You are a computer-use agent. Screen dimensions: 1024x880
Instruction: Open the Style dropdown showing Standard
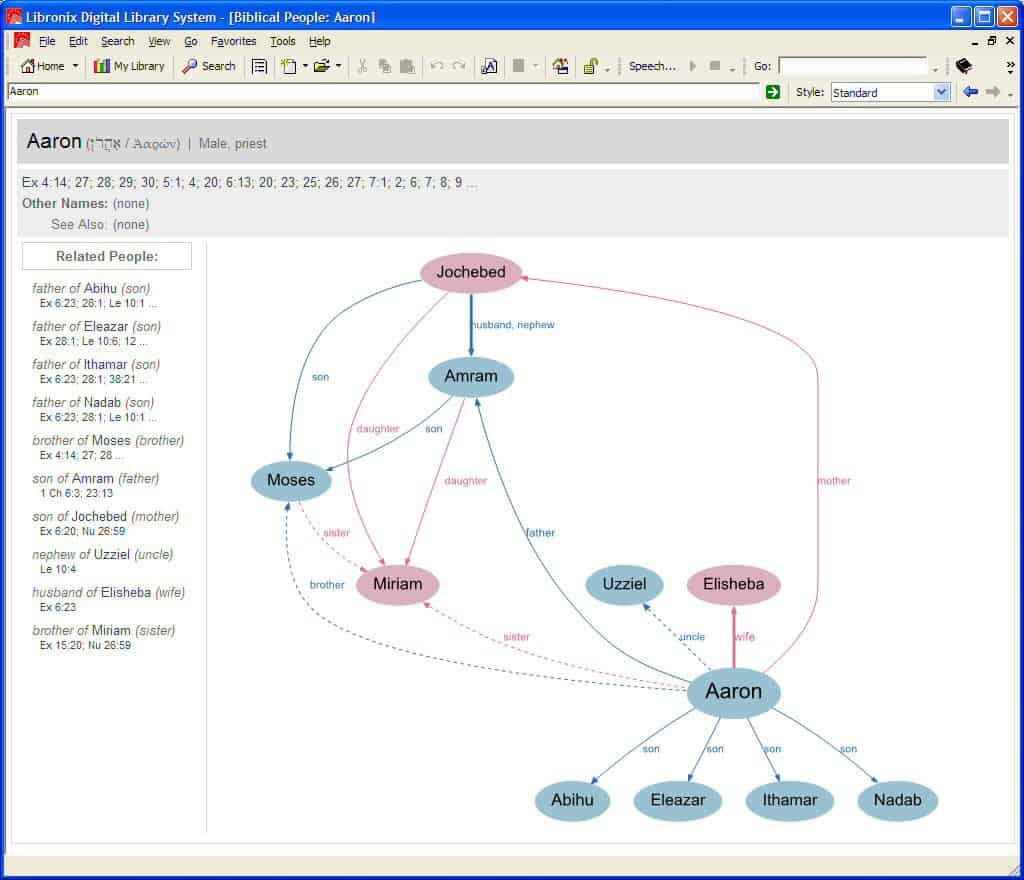(890, 92)
